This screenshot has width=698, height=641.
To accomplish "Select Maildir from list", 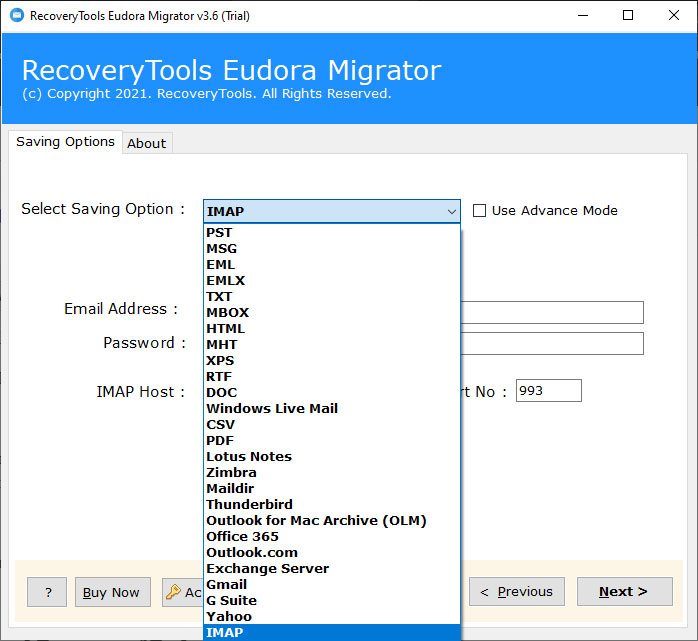I will [332, 489].
